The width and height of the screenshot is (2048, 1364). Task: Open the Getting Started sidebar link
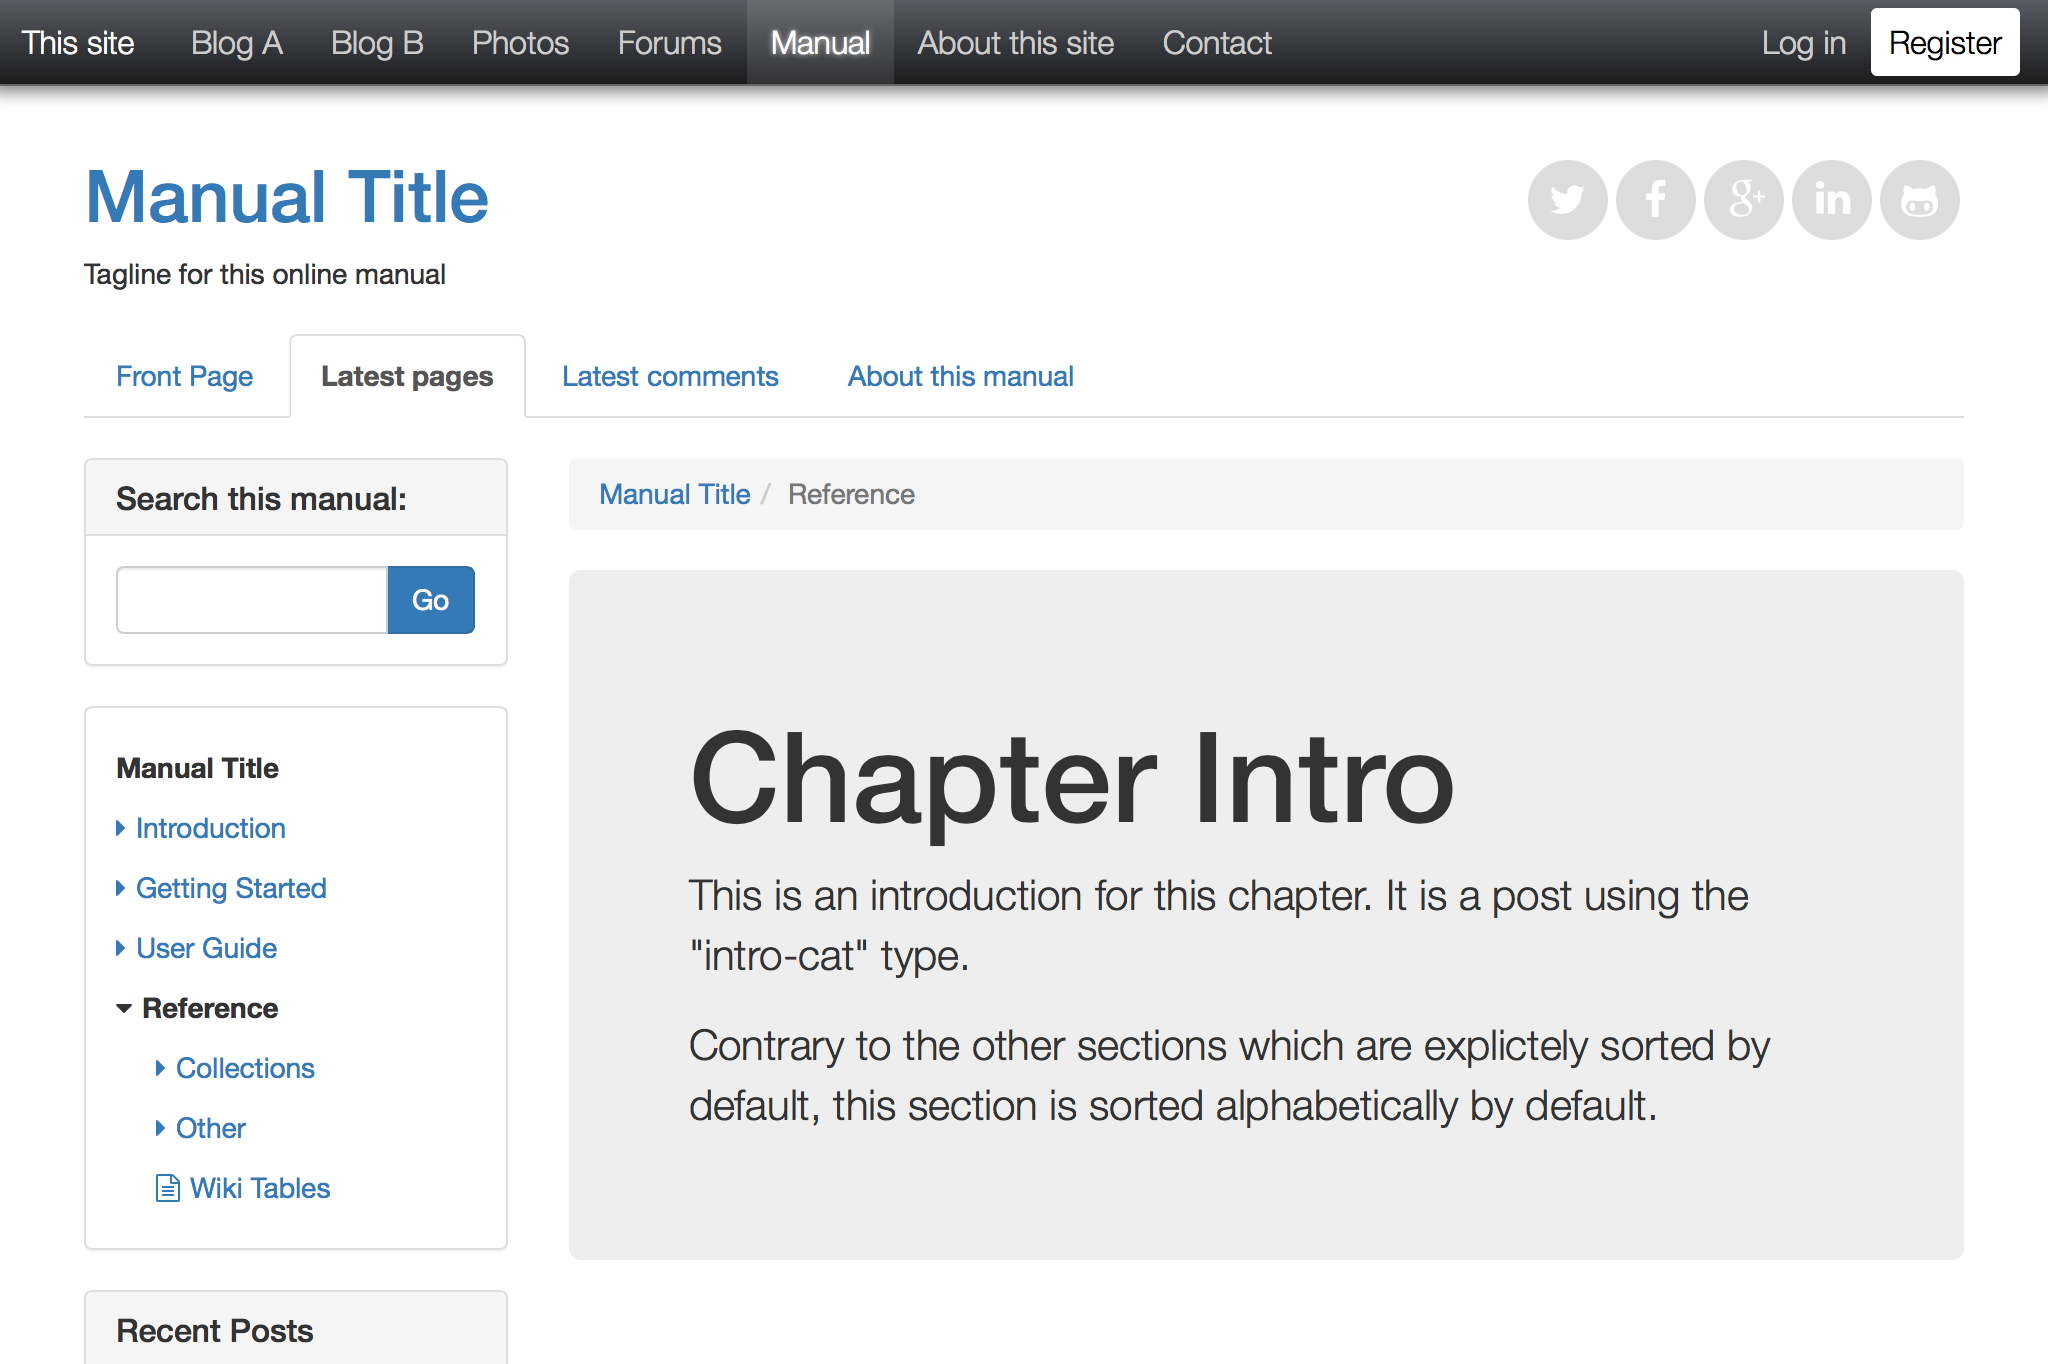pyautogui.click(x=231, y=888)
